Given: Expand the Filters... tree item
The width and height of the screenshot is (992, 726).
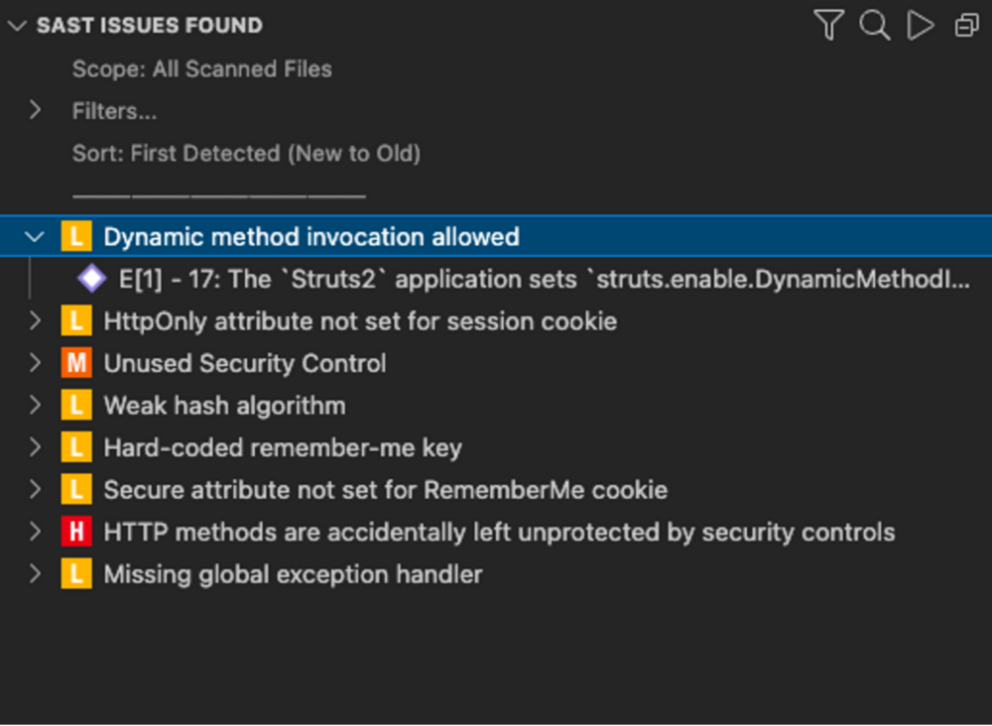Looking at the screenshot, I should pos(36,111).
